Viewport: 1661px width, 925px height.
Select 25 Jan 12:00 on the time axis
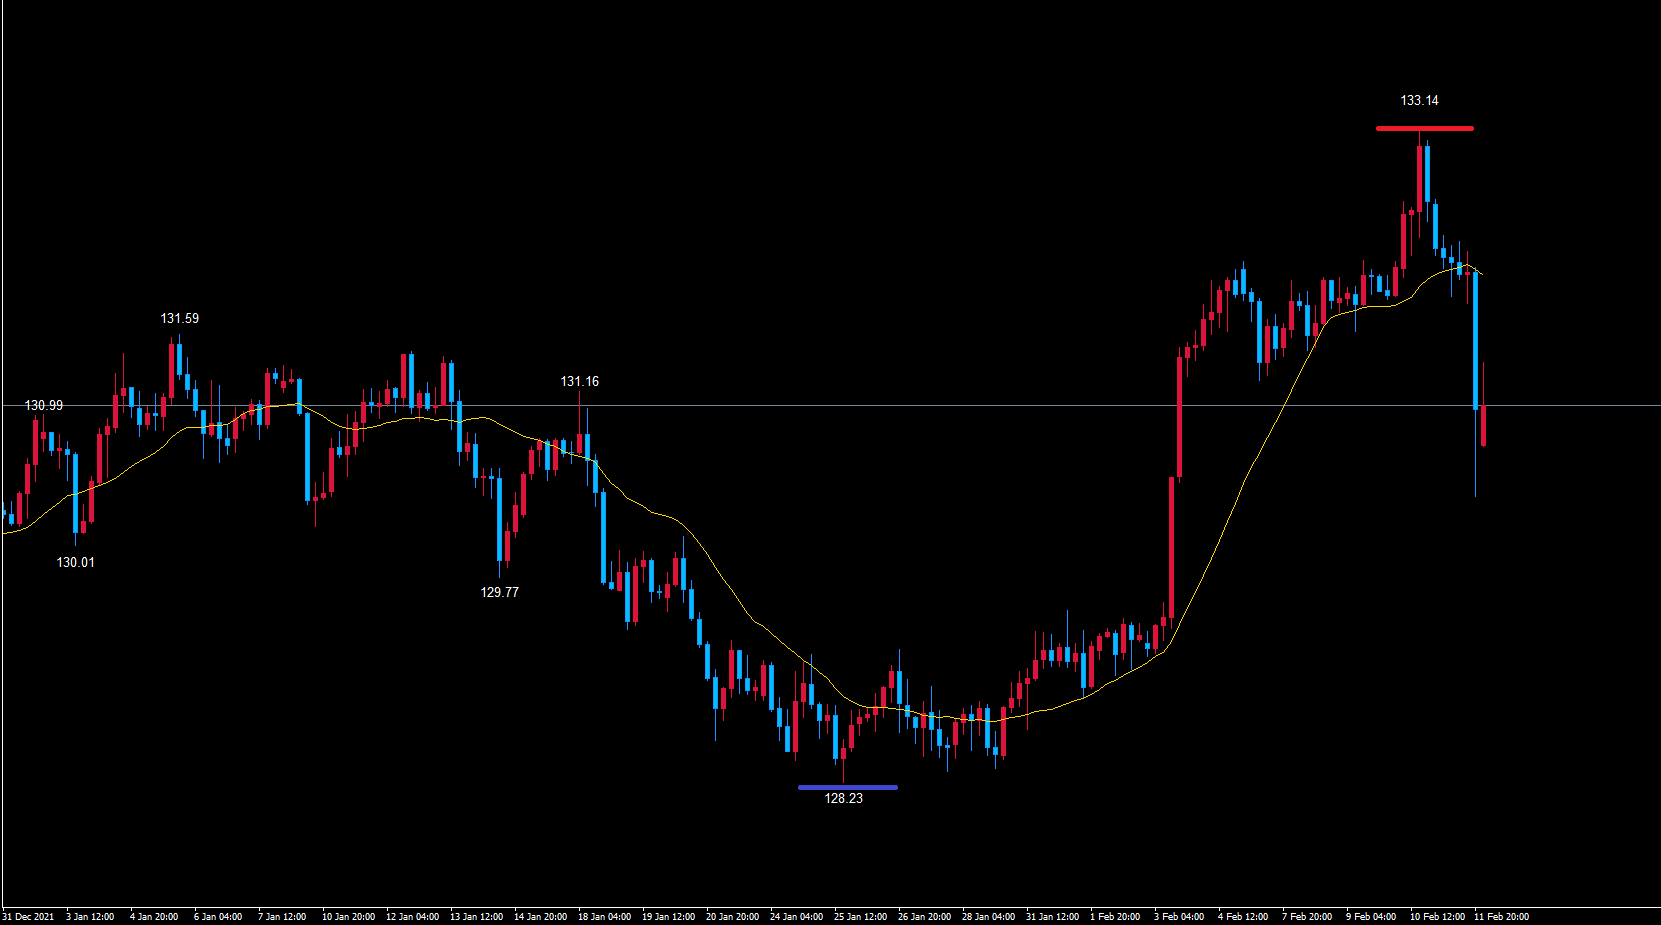click(x=860, y=917)
